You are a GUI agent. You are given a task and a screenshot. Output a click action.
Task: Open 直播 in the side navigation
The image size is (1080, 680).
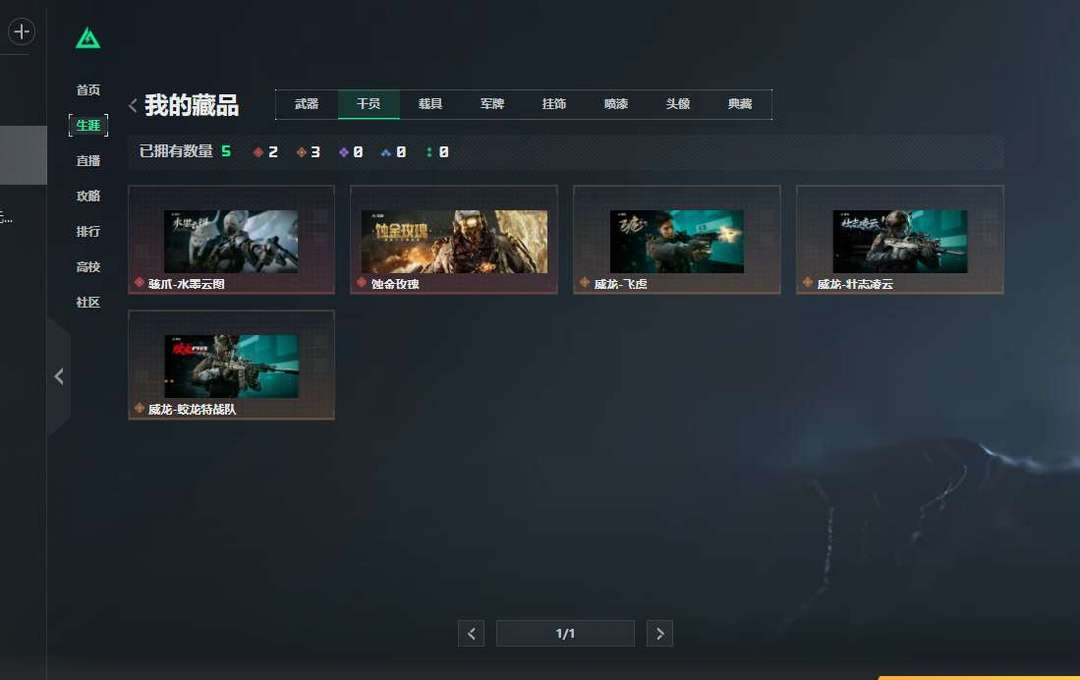[88, 161]
